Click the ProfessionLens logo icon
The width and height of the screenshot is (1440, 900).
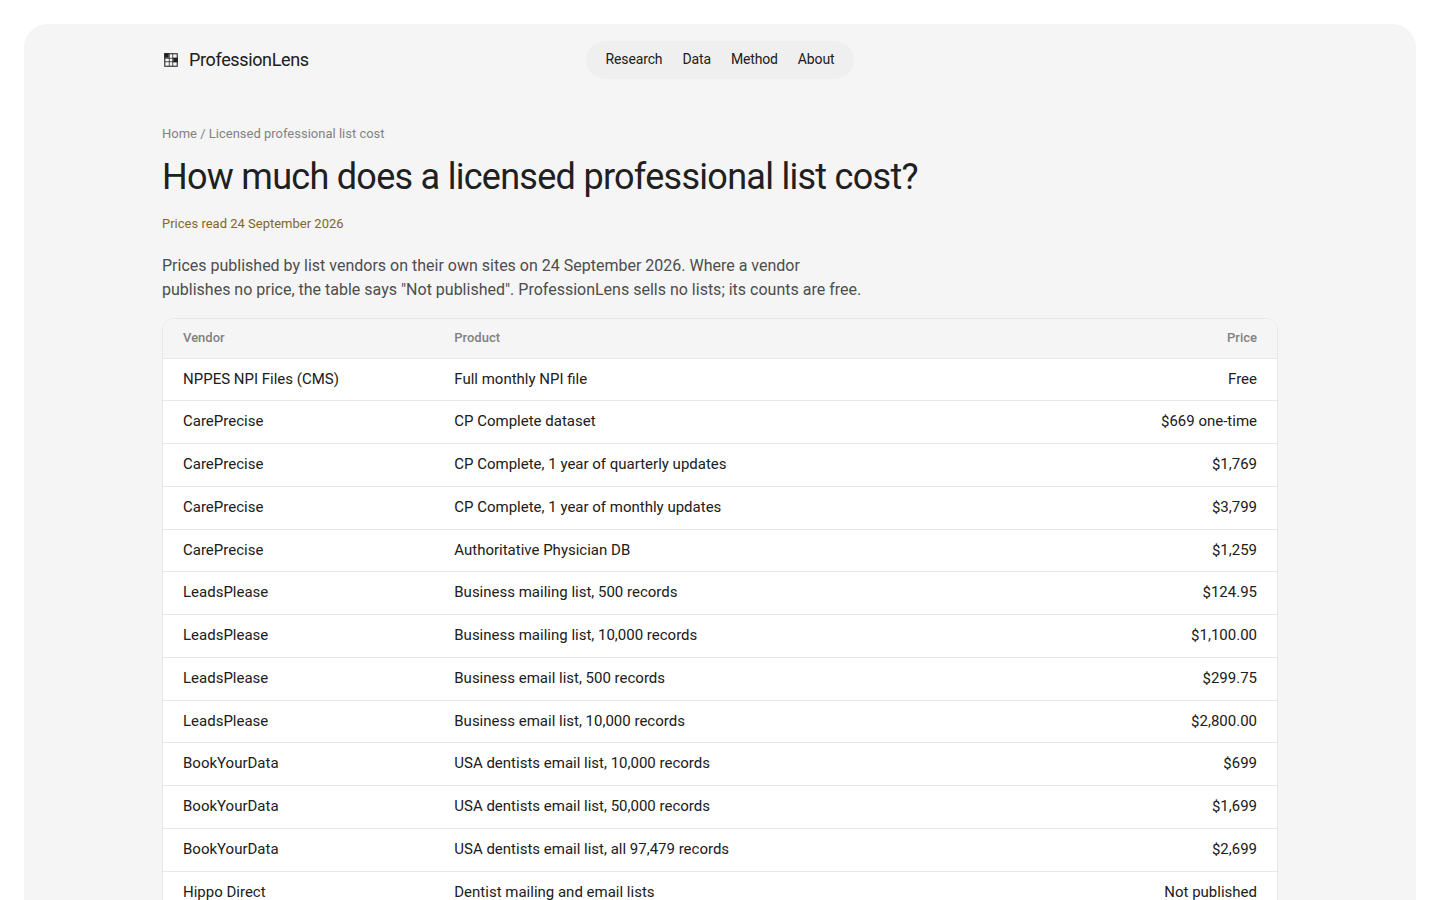pyautogui.click(x=171, y=60)
